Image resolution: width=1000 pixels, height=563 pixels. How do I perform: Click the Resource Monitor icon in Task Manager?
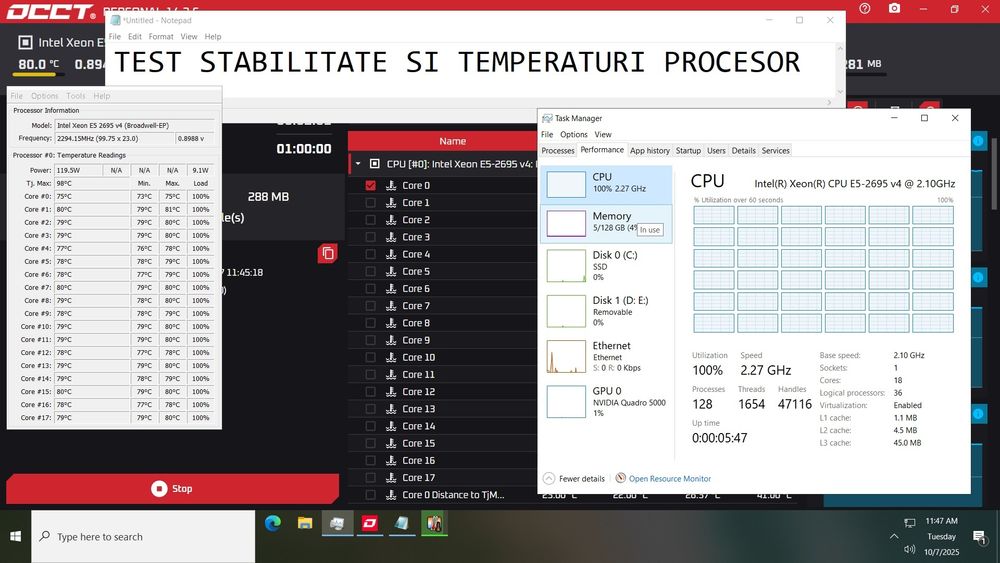point(621,478)
